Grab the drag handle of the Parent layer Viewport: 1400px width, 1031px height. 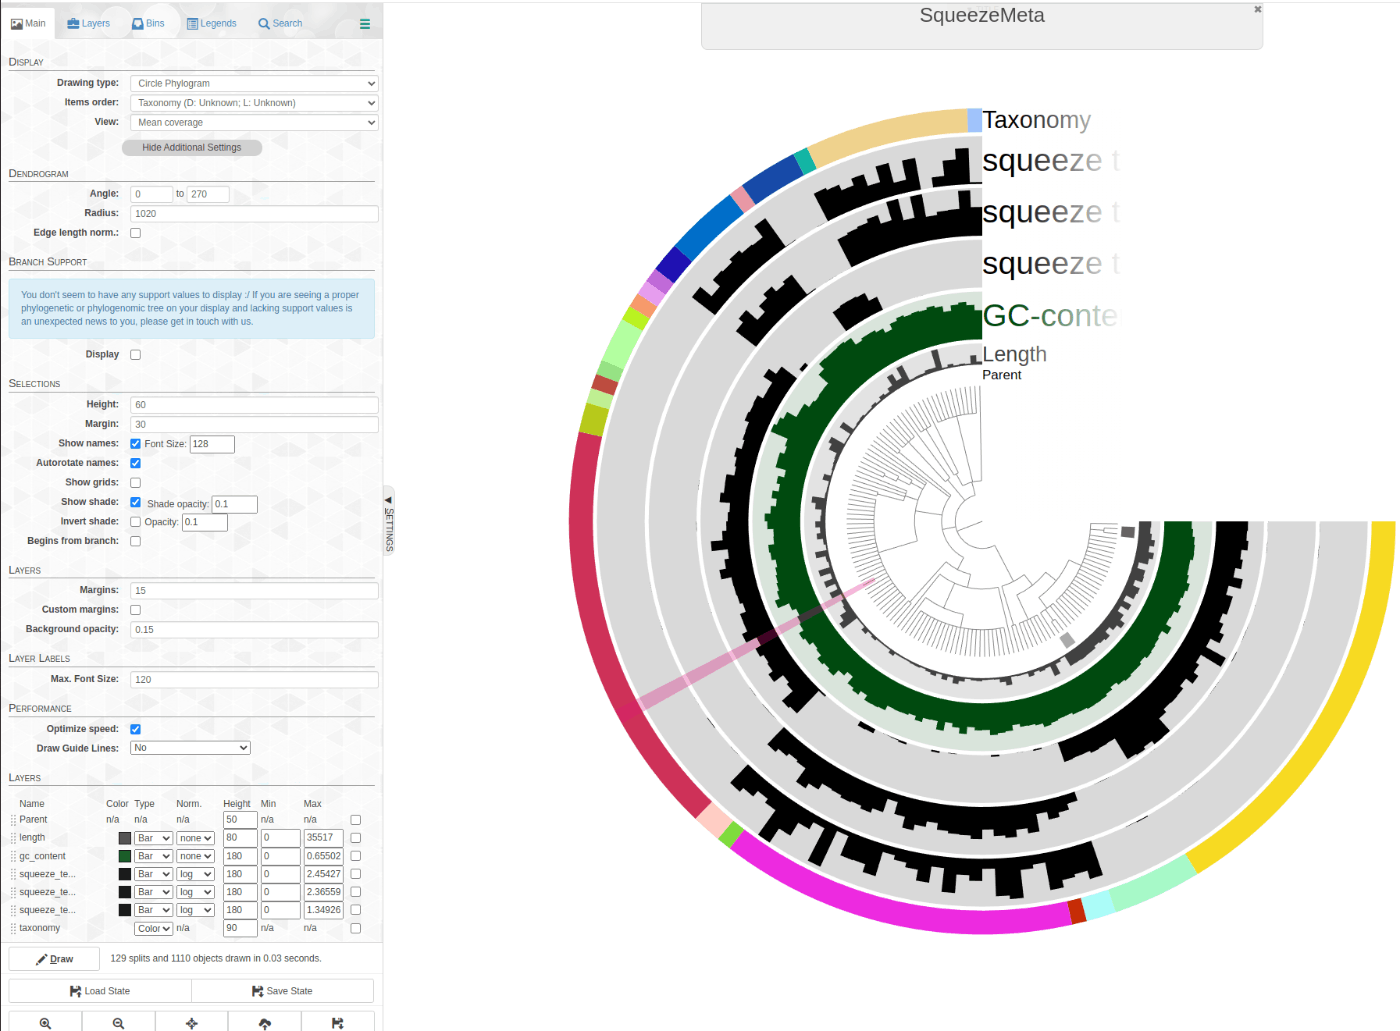(13, 820)
